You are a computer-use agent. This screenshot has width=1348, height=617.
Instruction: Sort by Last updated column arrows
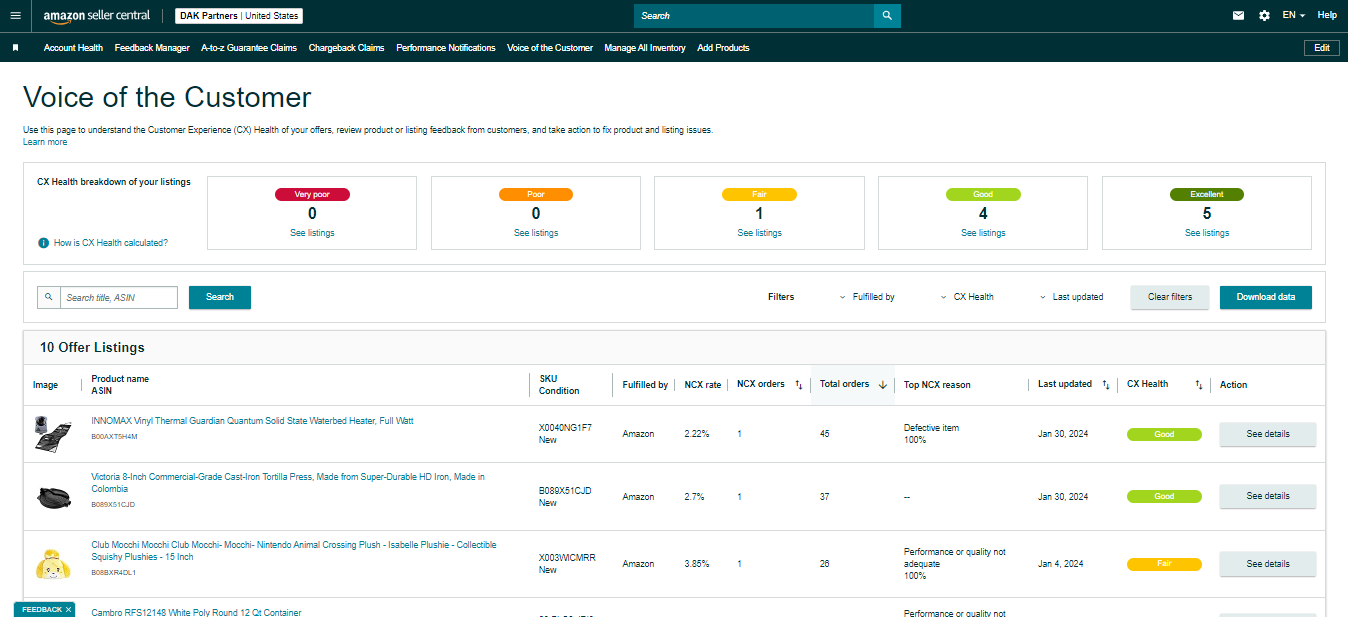pos(1105,385)
